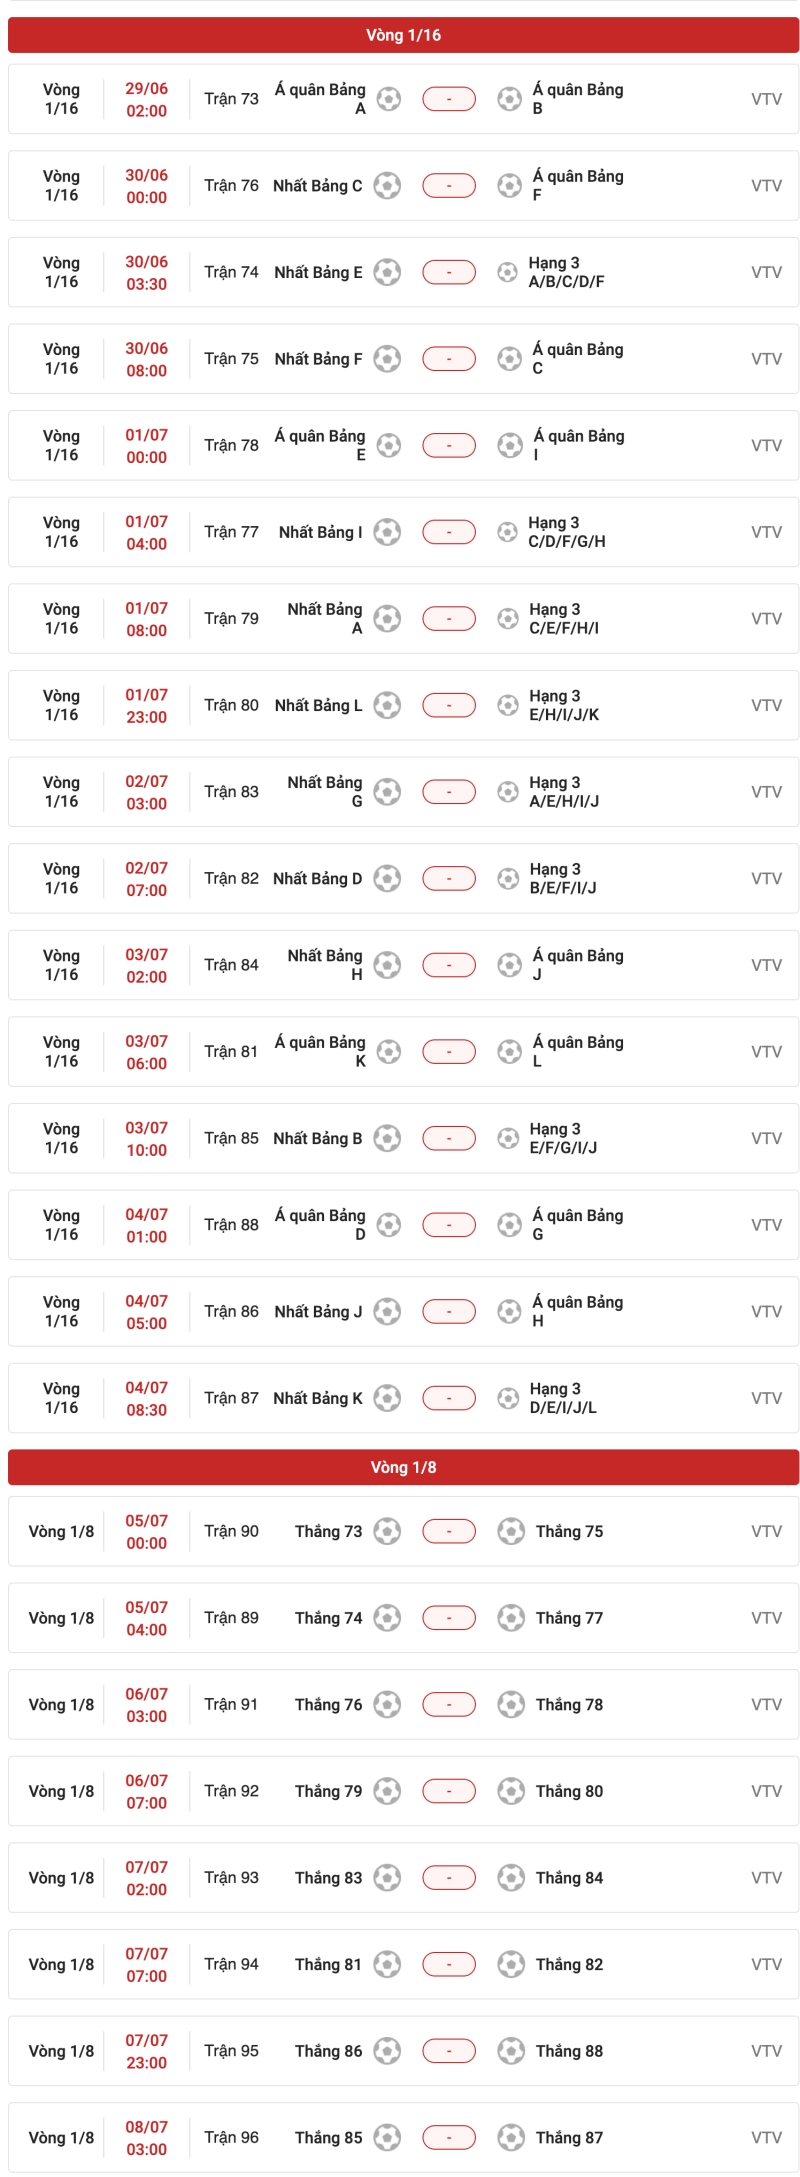800x2177 pixels.
Task: Click the score box for Trận 73
Action: 448,99
